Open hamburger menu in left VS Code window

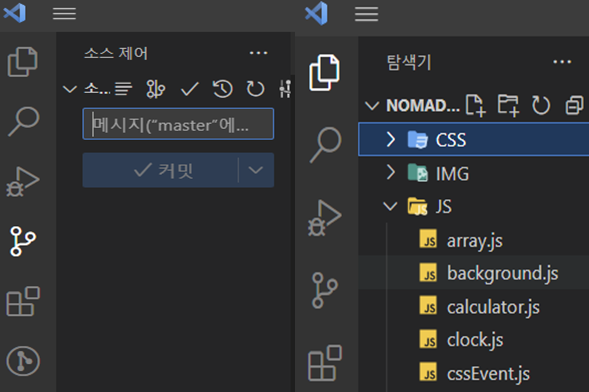[x=64, y=14]
